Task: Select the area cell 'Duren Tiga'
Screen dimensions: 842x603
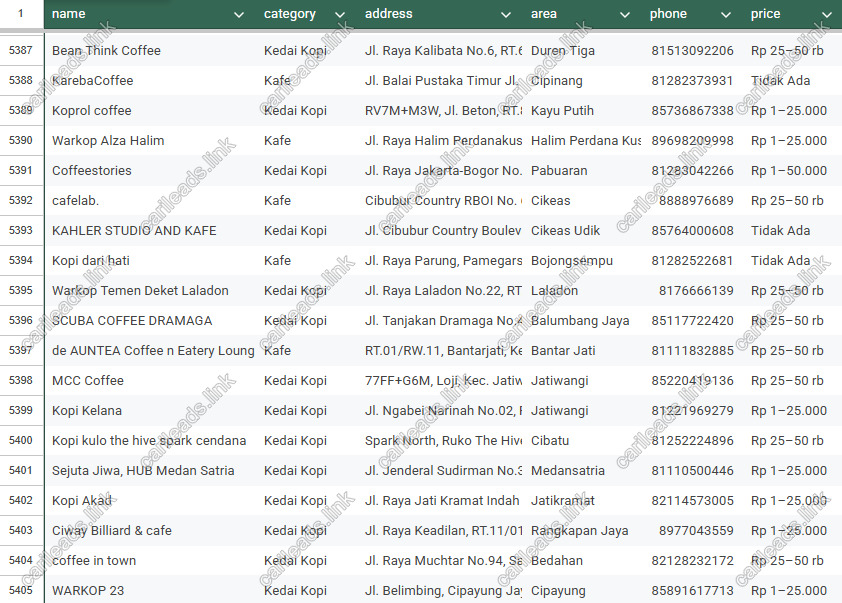Action: tap(584, 50)
